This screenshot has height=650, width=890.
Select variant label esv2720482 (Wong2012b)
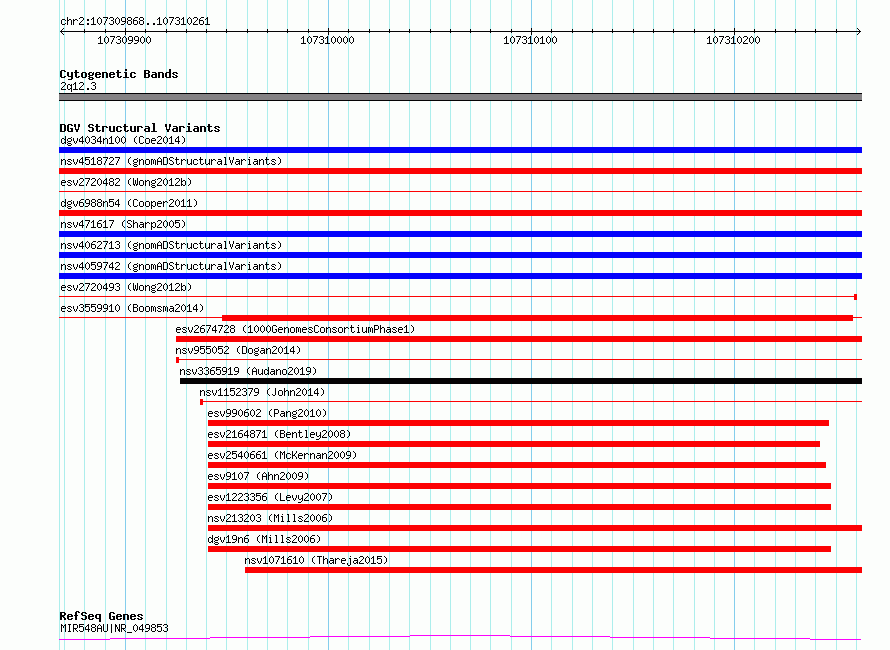tap(126, 182)
